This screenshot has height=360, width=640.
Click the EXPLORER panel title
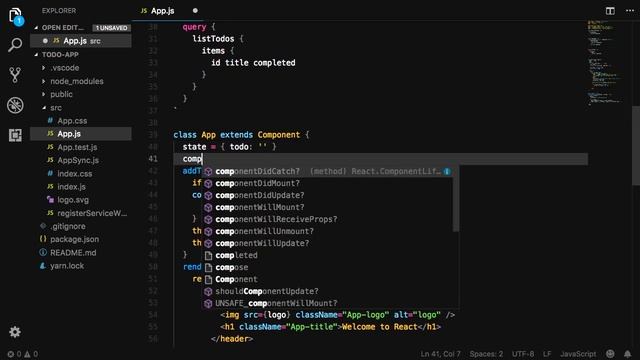pyautogui.click(x=59, y=11)
